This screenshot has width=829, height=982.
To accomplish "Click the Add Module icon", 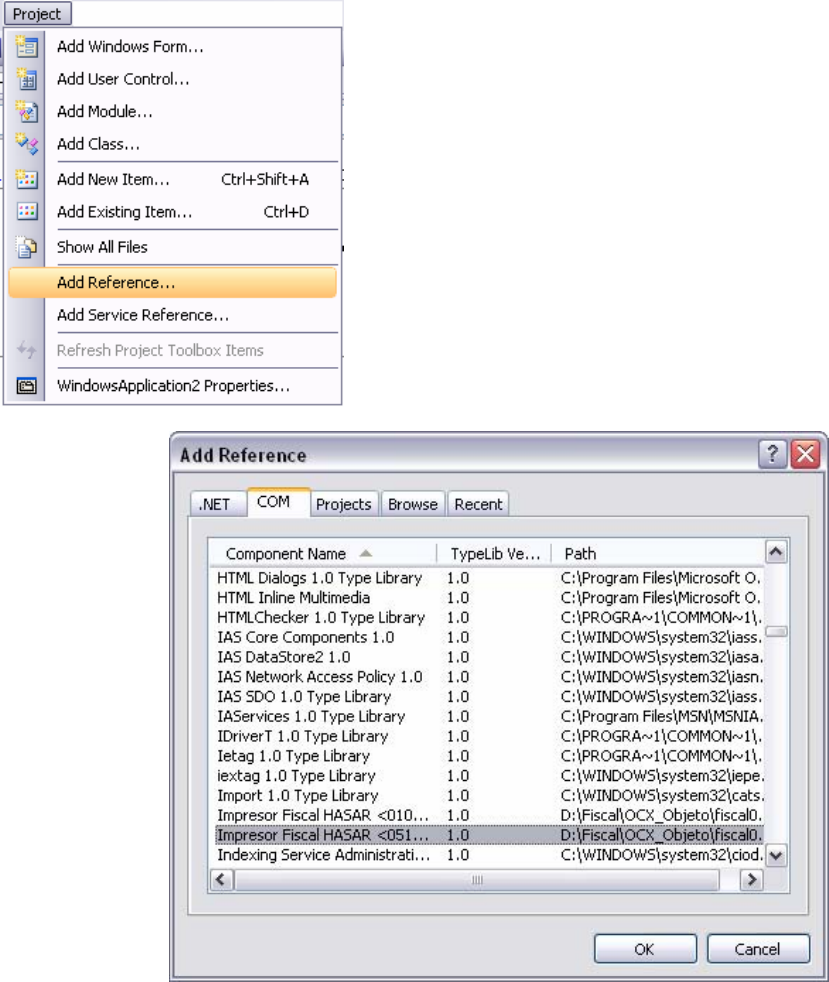I will pyautogui.click(x=26, y=112).
